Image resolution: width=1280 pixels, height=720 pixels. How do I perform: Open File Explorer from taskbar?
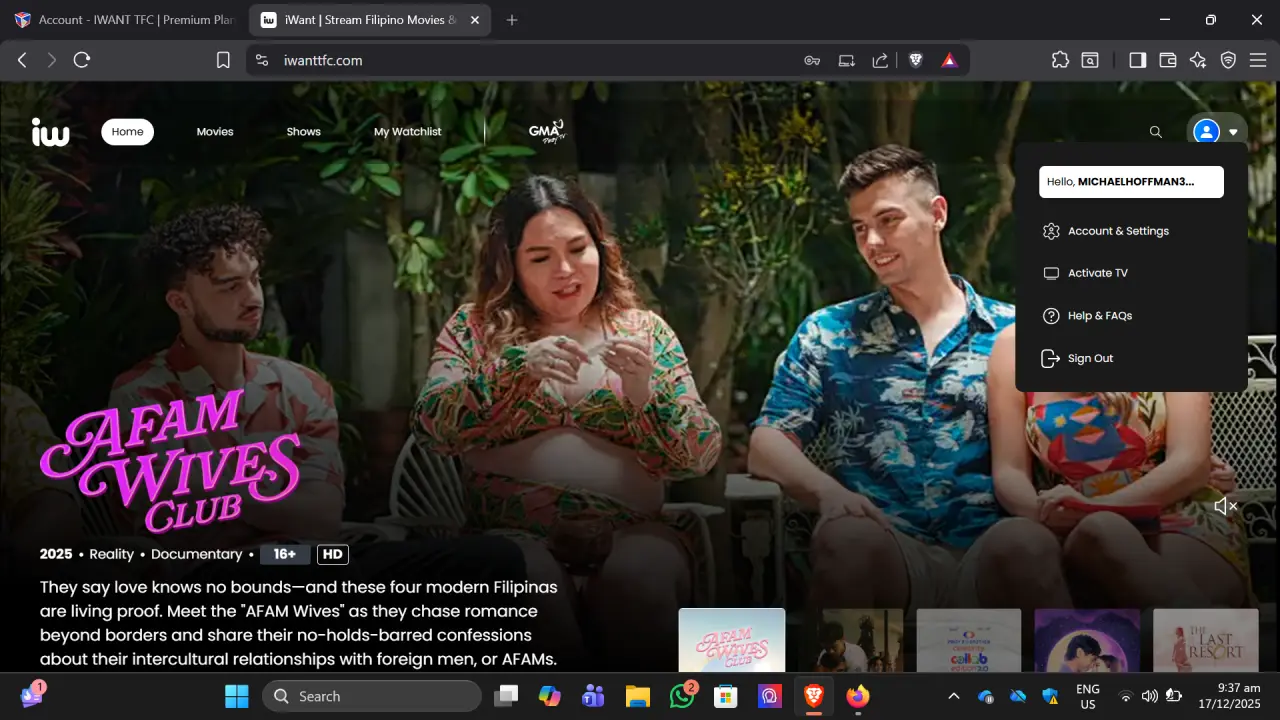point(638,696)
